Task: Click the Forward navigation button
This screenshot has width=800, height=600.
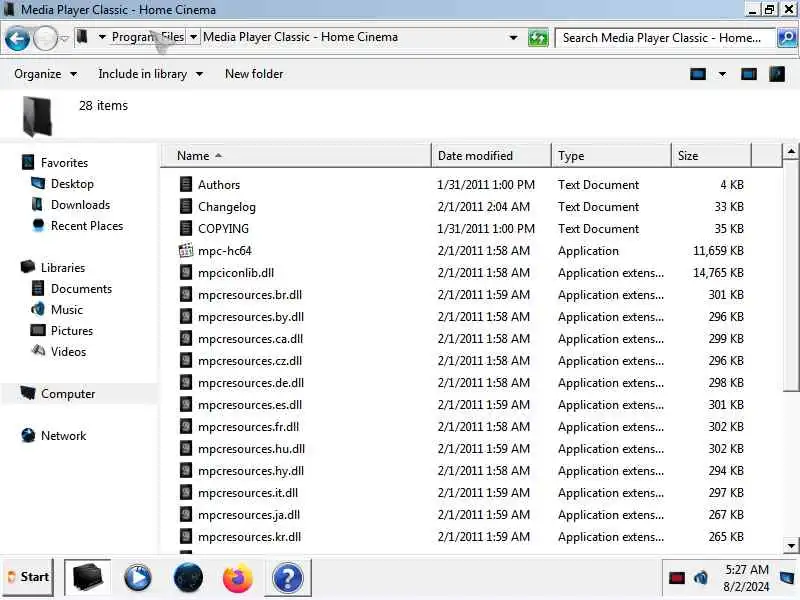Action: coord(45,38)
